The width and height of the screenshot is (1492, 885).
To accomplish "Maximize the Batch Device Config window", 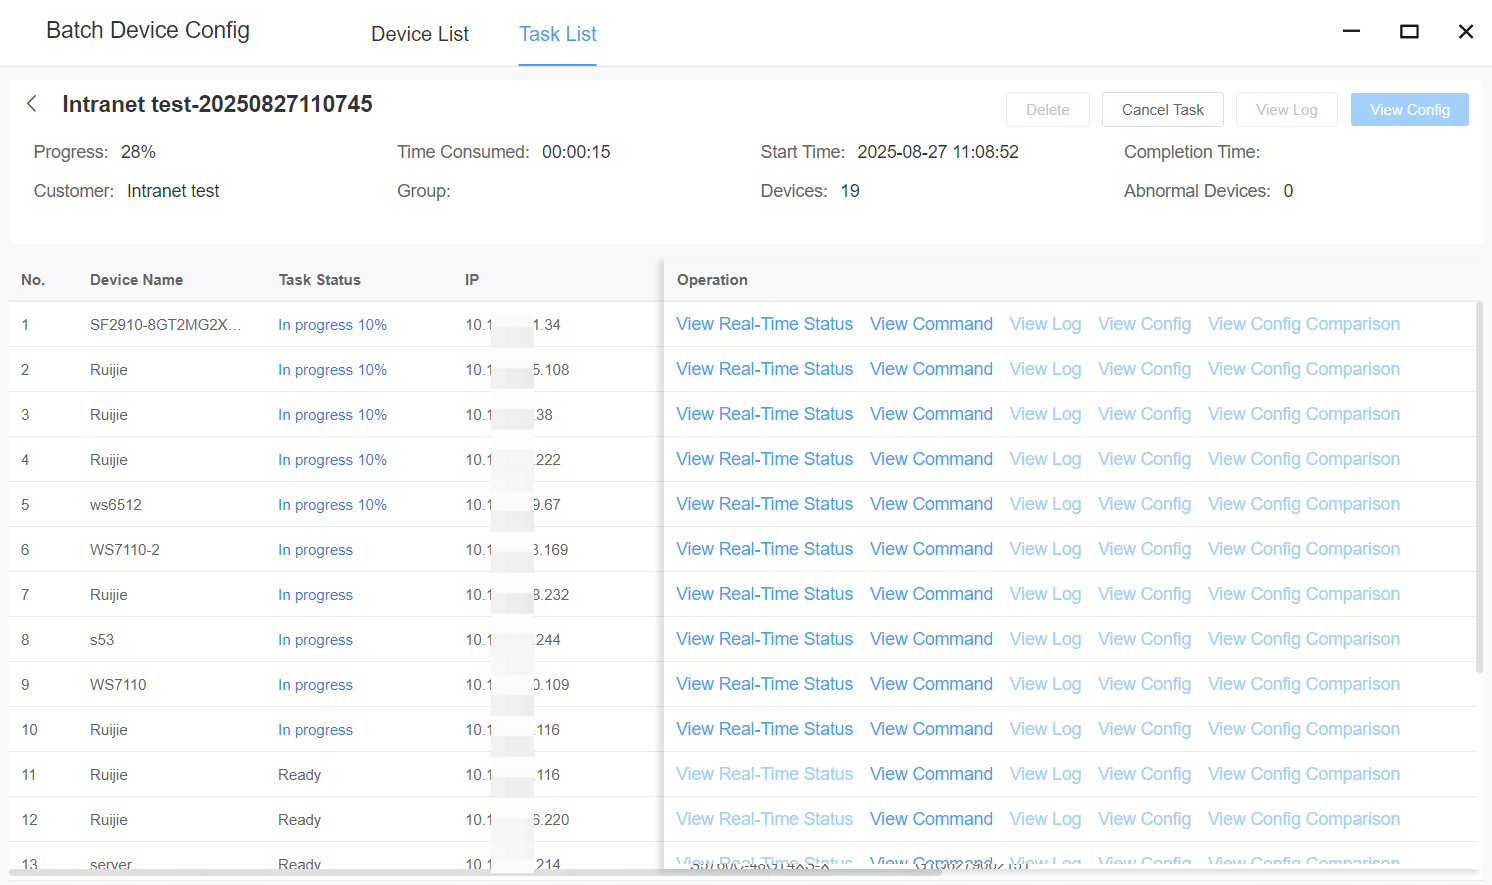I will (1409, 31).
